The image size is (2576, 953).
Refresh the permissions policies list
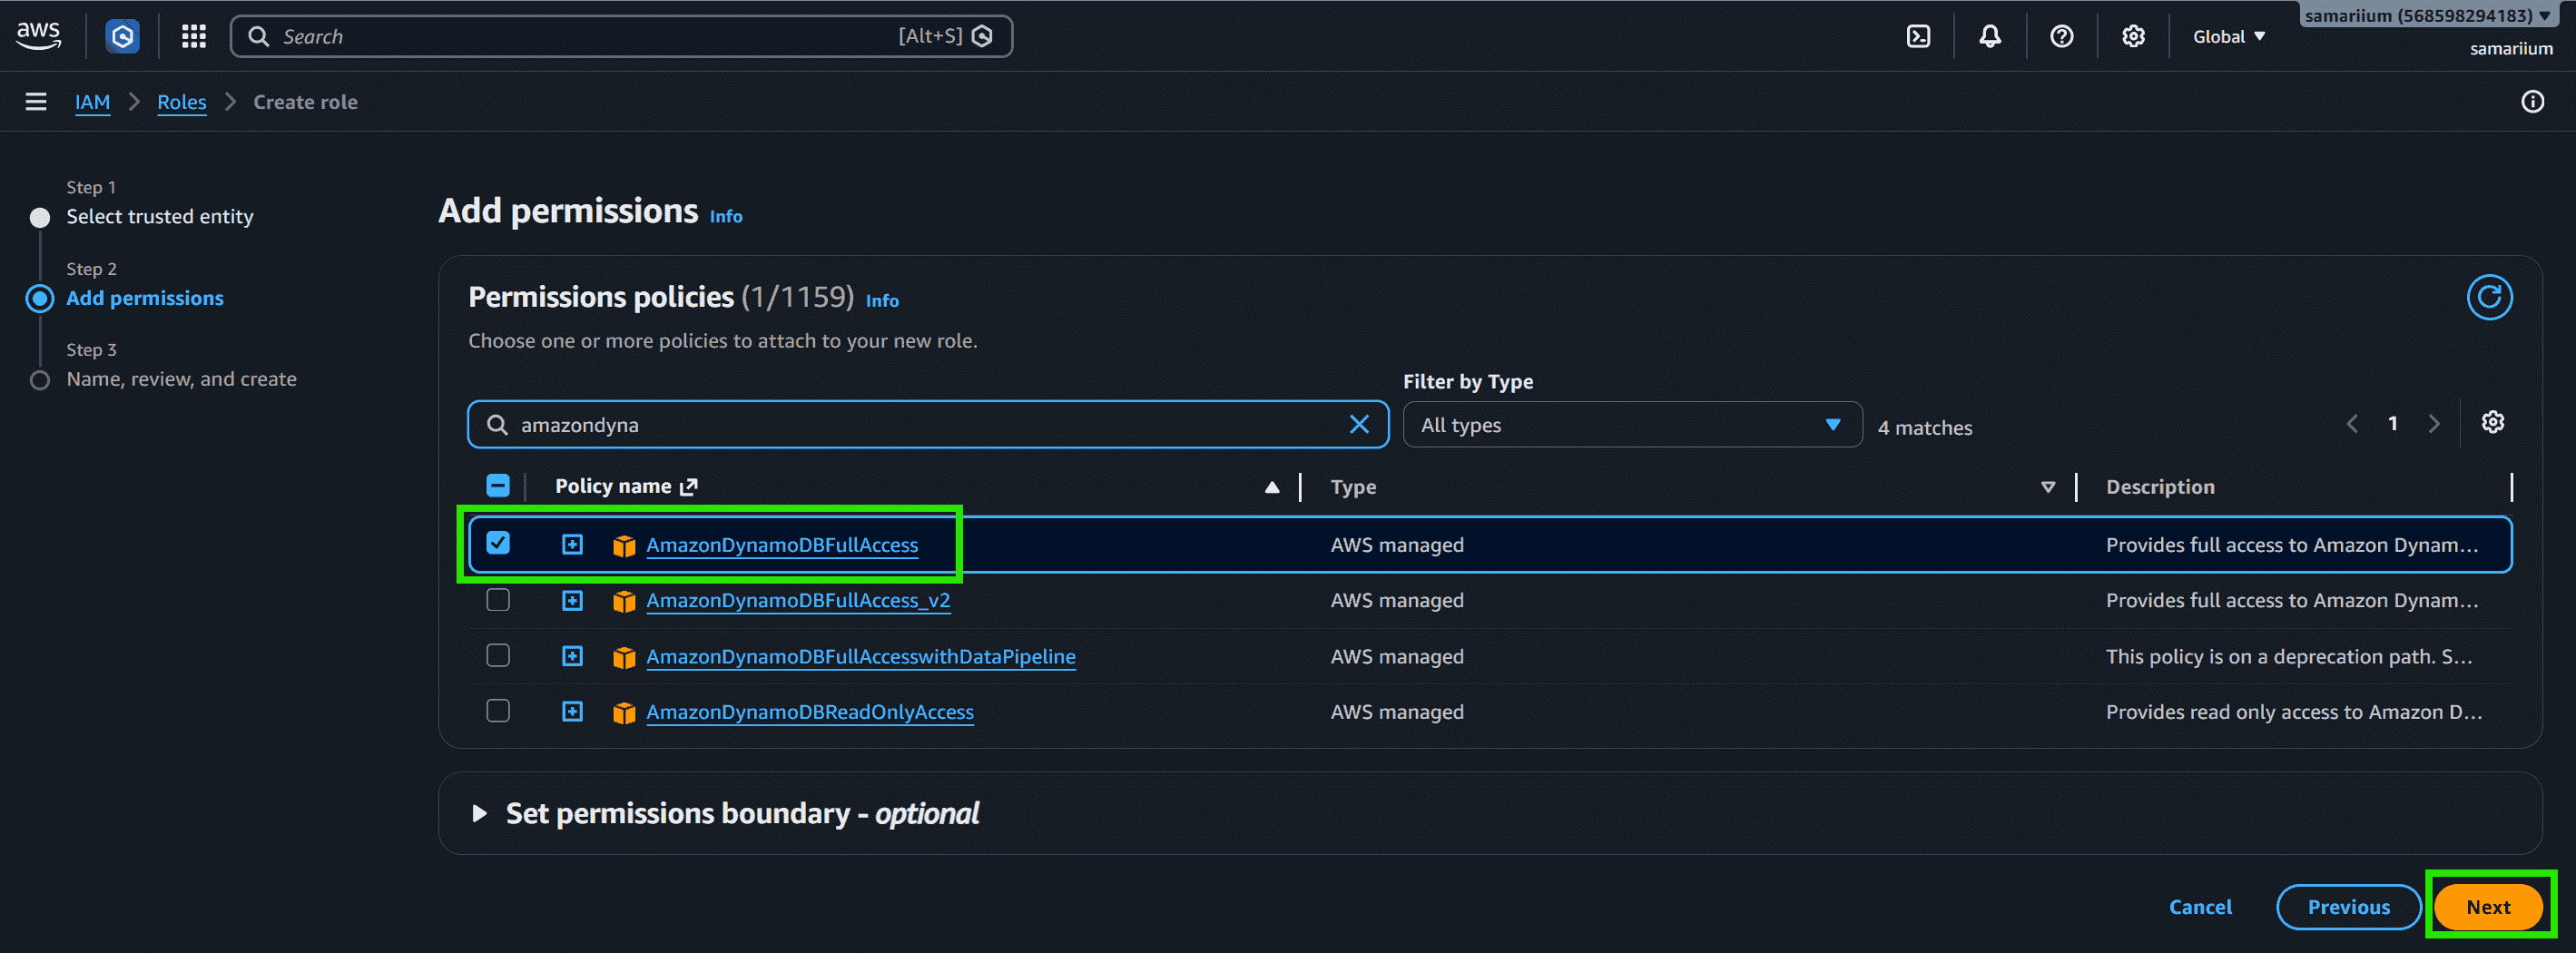[x=2489, y=298]
